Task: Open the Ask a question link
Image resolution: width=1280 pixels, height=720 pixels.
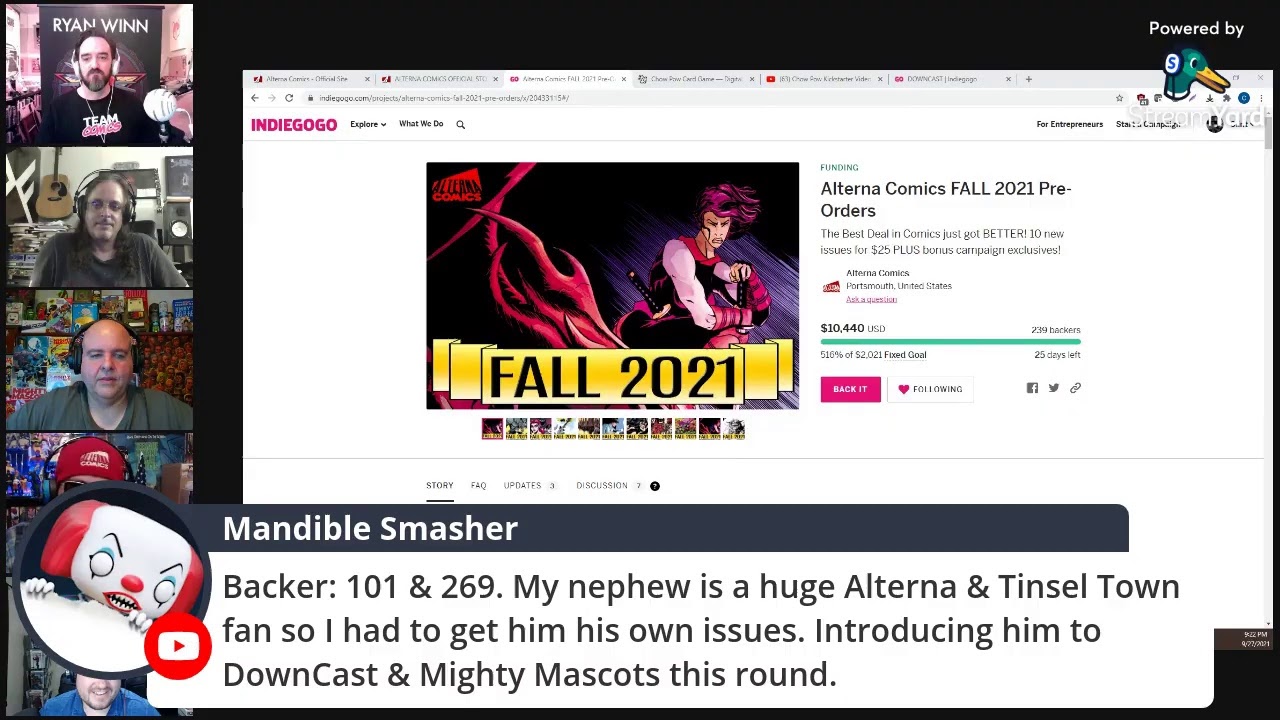Action: [871, 299]
